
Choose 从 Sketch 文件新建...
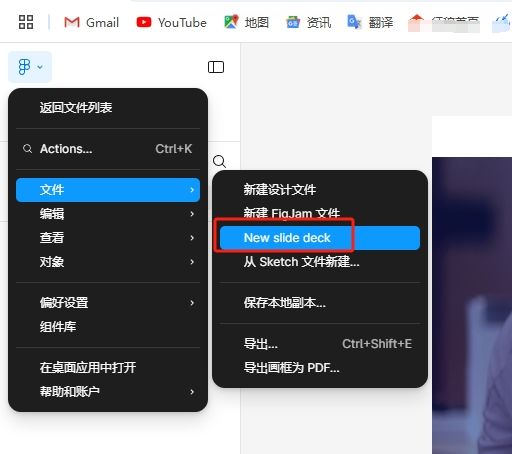pos(320,262)
